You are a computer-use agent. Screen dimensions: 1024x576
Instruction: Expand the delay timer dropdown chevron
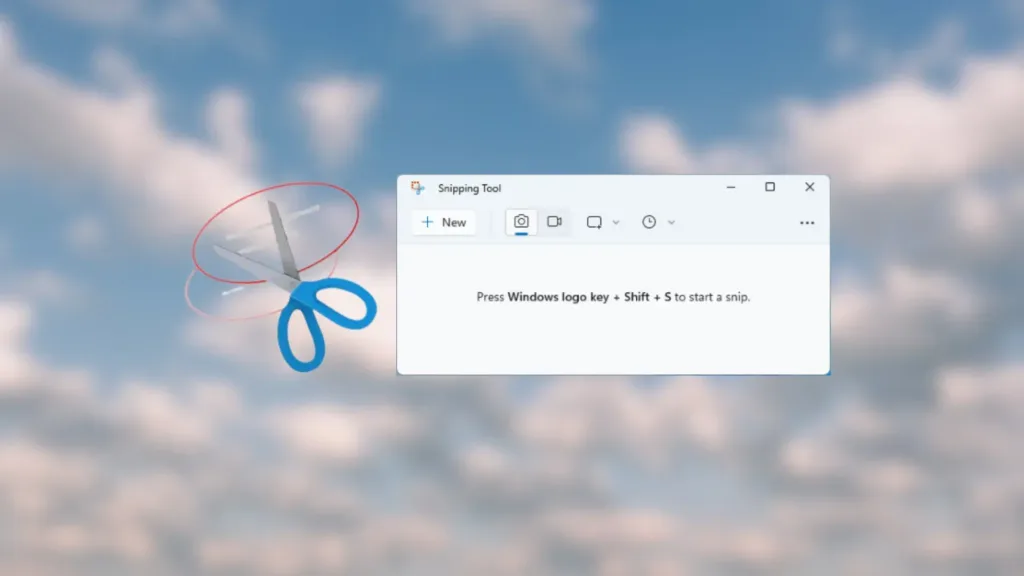(x=671, y=222)
